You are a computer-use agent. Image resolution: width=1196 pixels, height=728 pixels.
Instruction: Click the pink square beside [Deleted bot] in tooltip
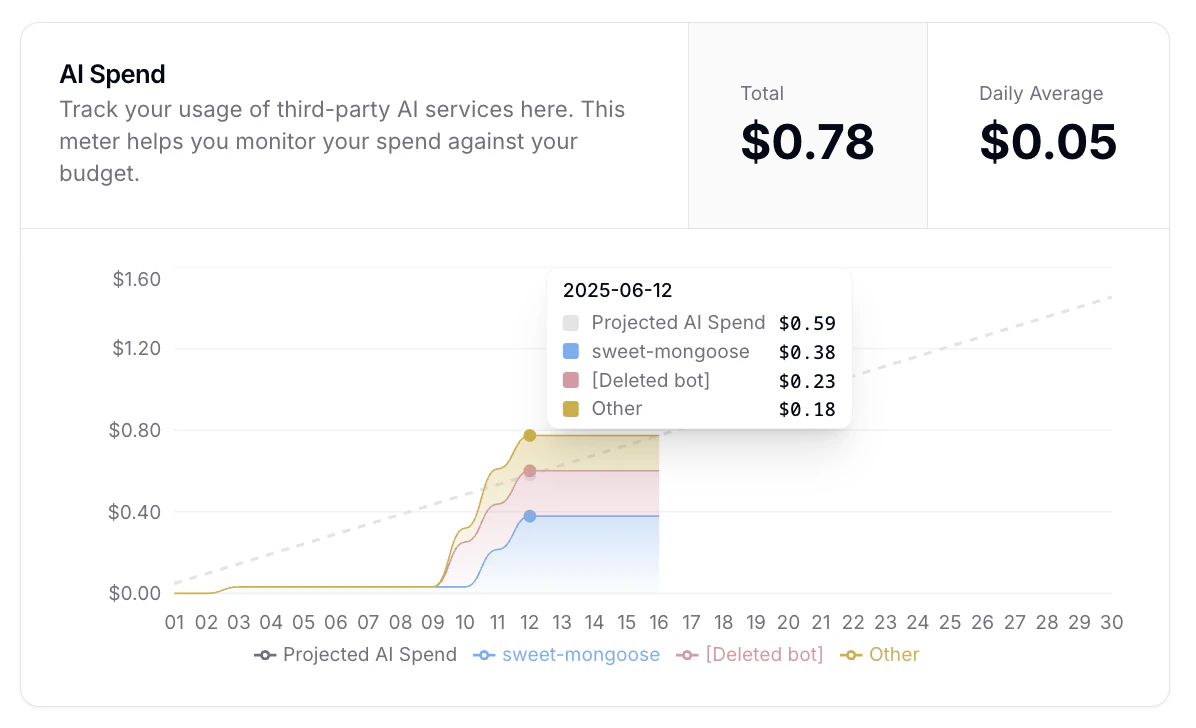572,380
